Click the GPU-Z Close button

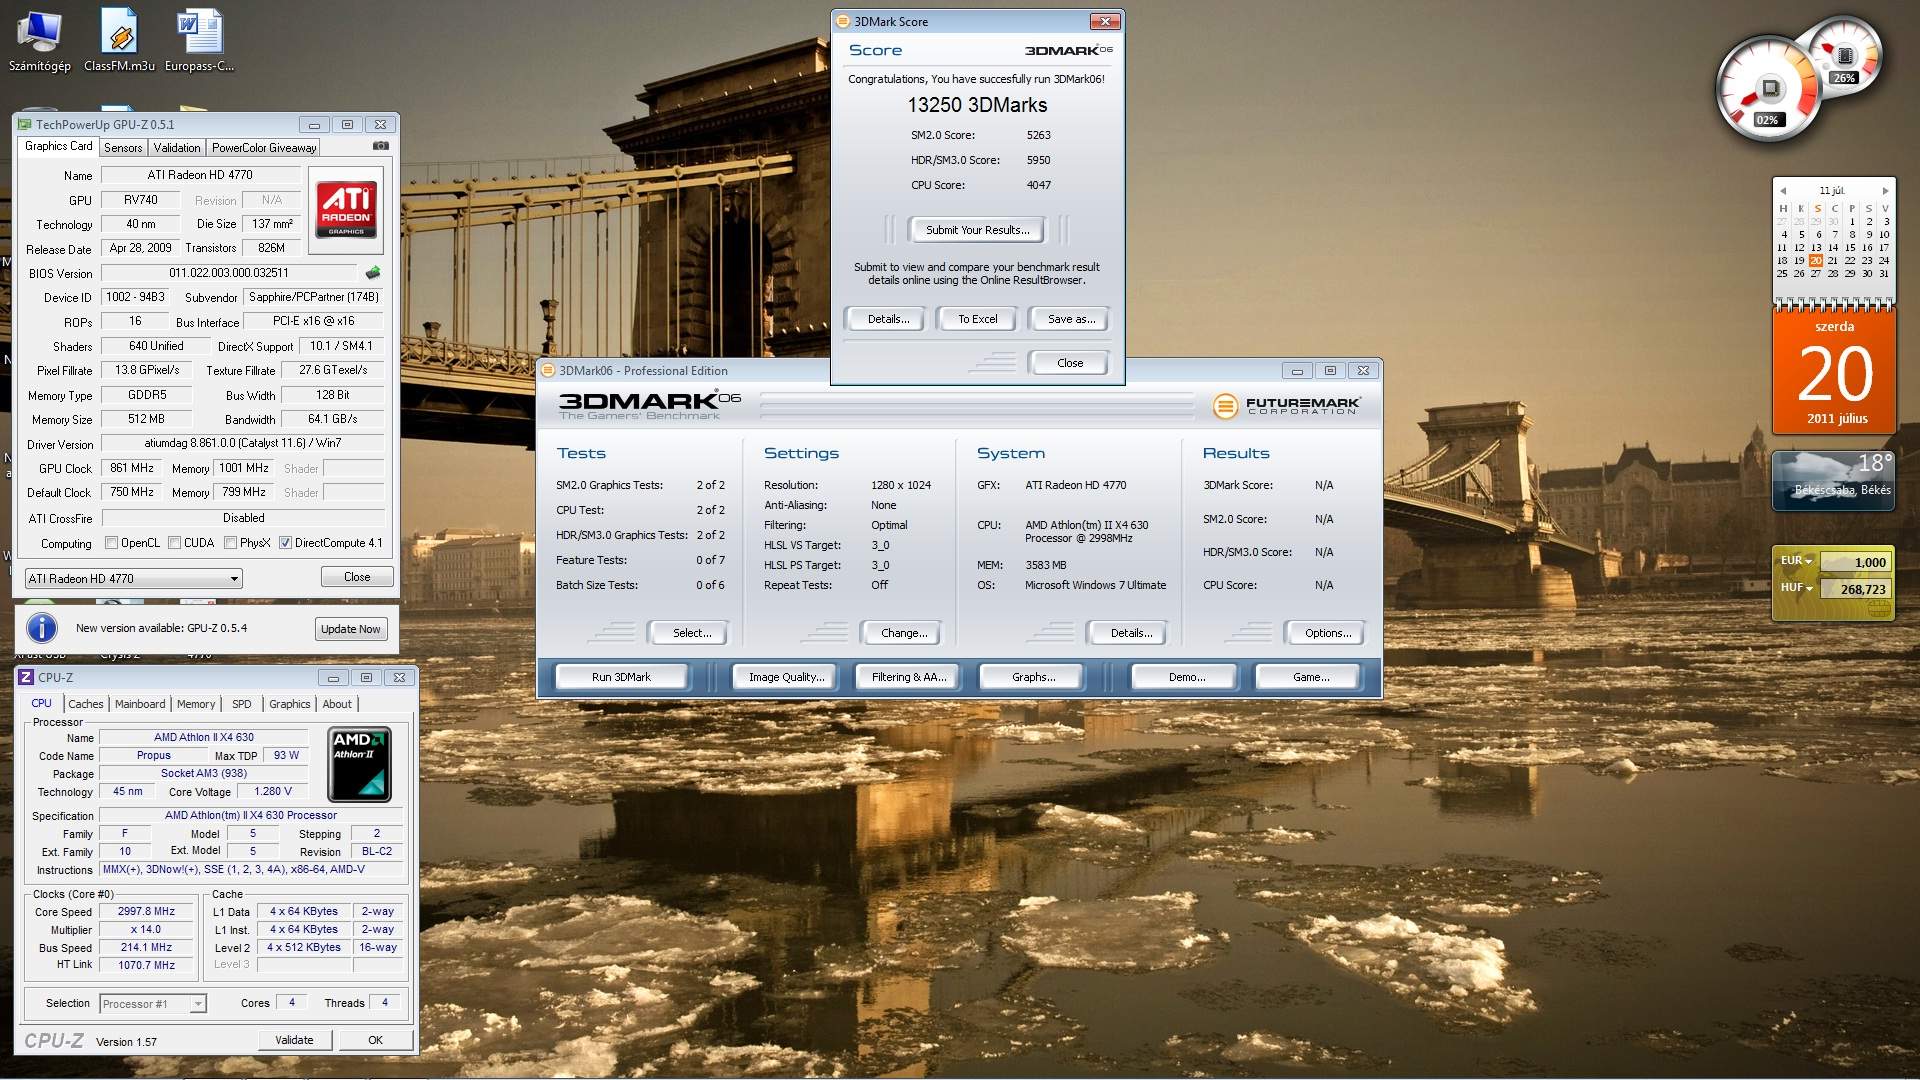pos(357,577)
